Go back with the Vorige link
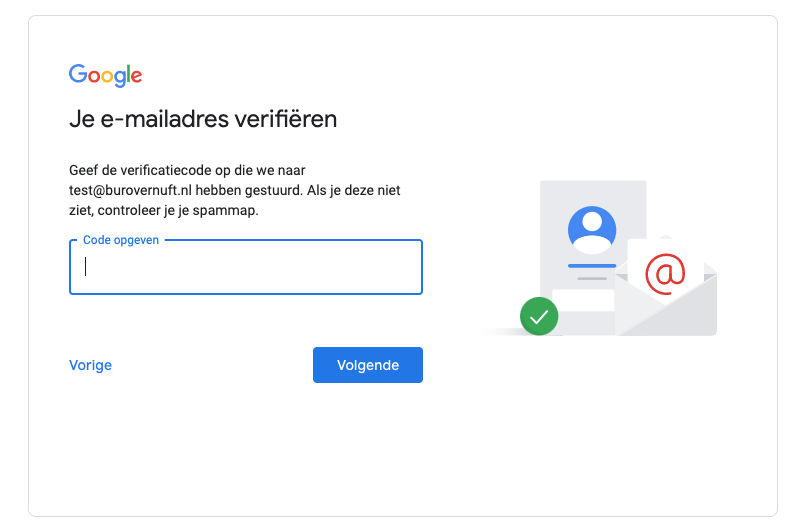The image size is (793, 527). (90, 365)
